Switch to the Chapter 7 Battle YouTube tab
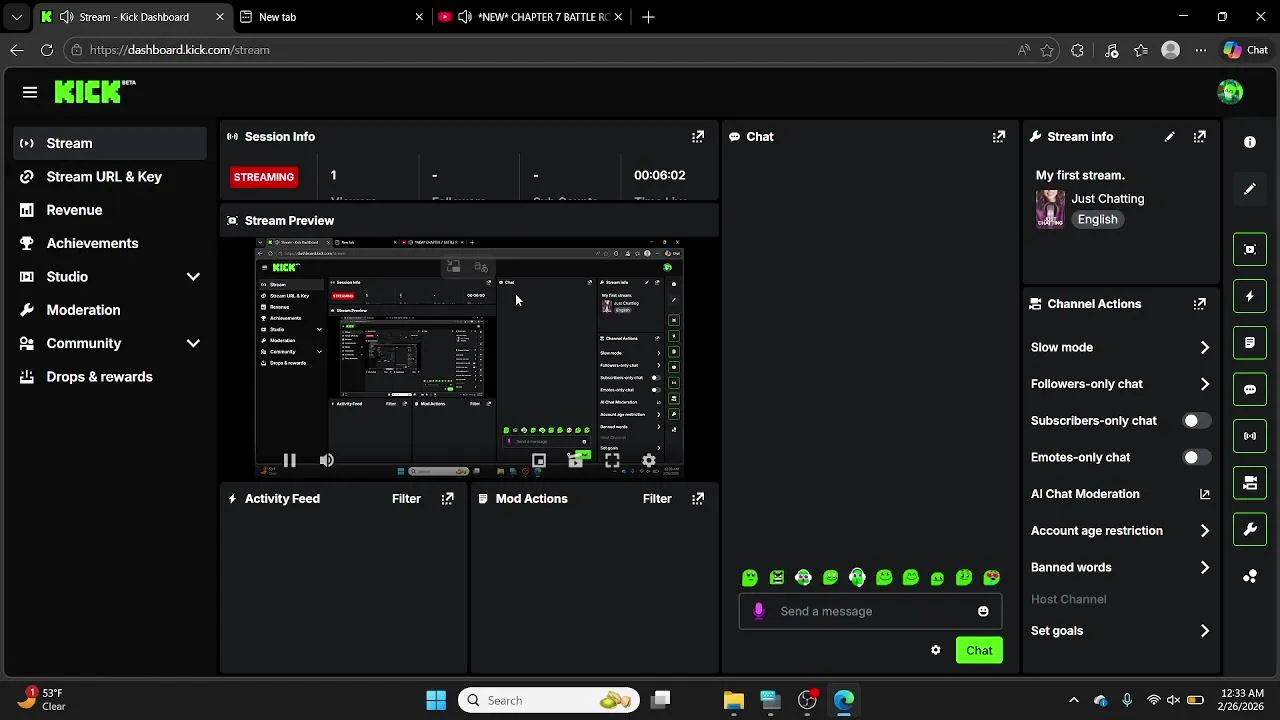This screenshot has height=720, width=1280. (531, 17)
